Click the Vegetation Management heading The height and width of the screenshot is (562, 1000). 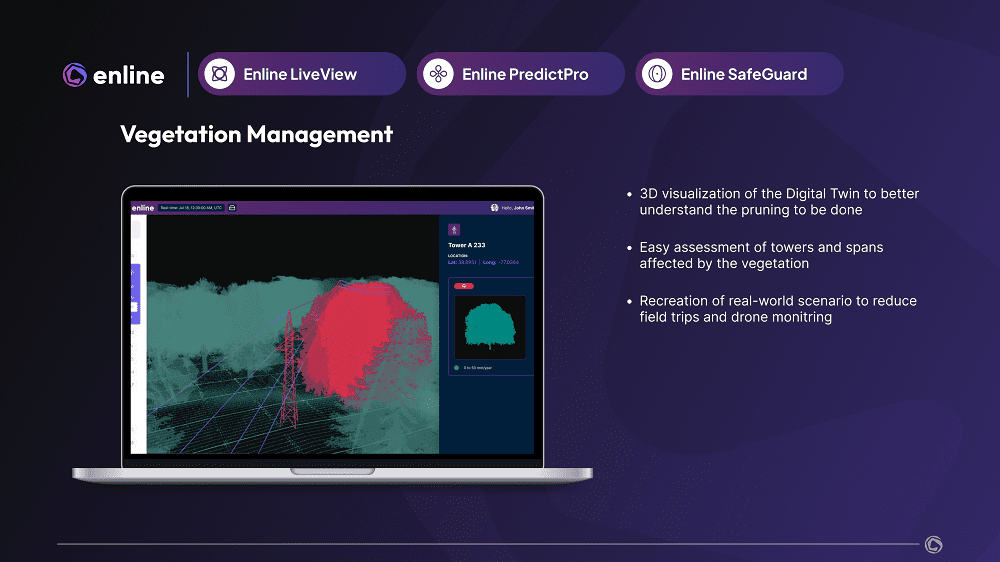[x=256, y=134]
